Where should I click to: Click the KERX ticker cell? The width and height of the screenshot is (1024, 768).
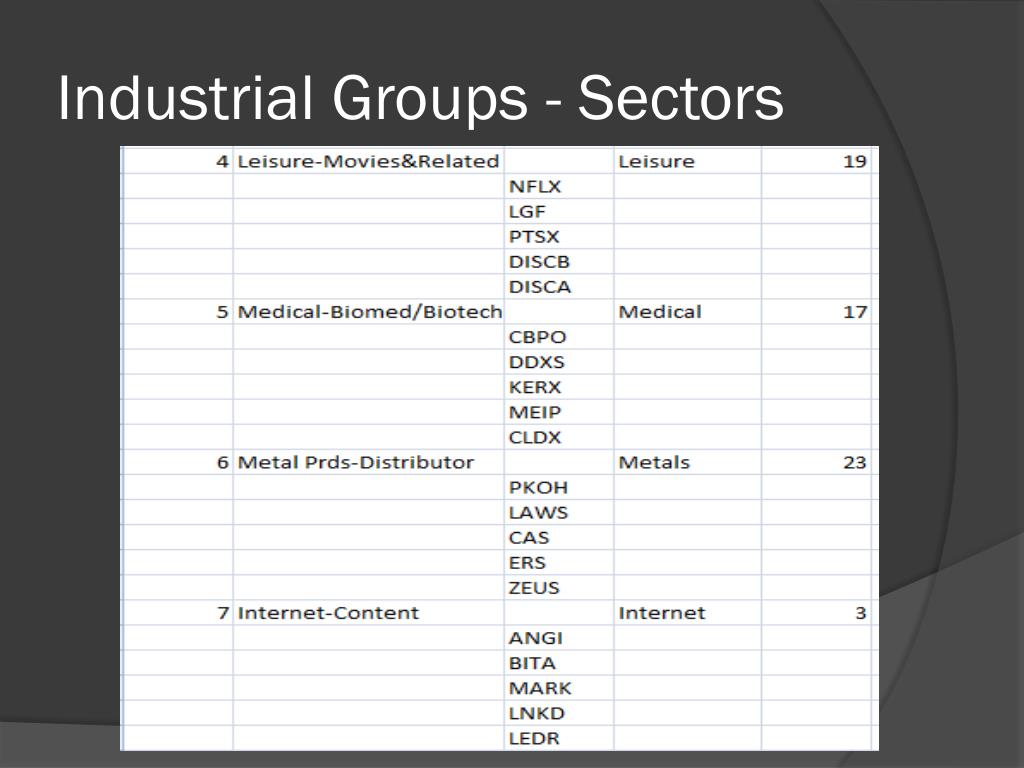click(559, 387)
